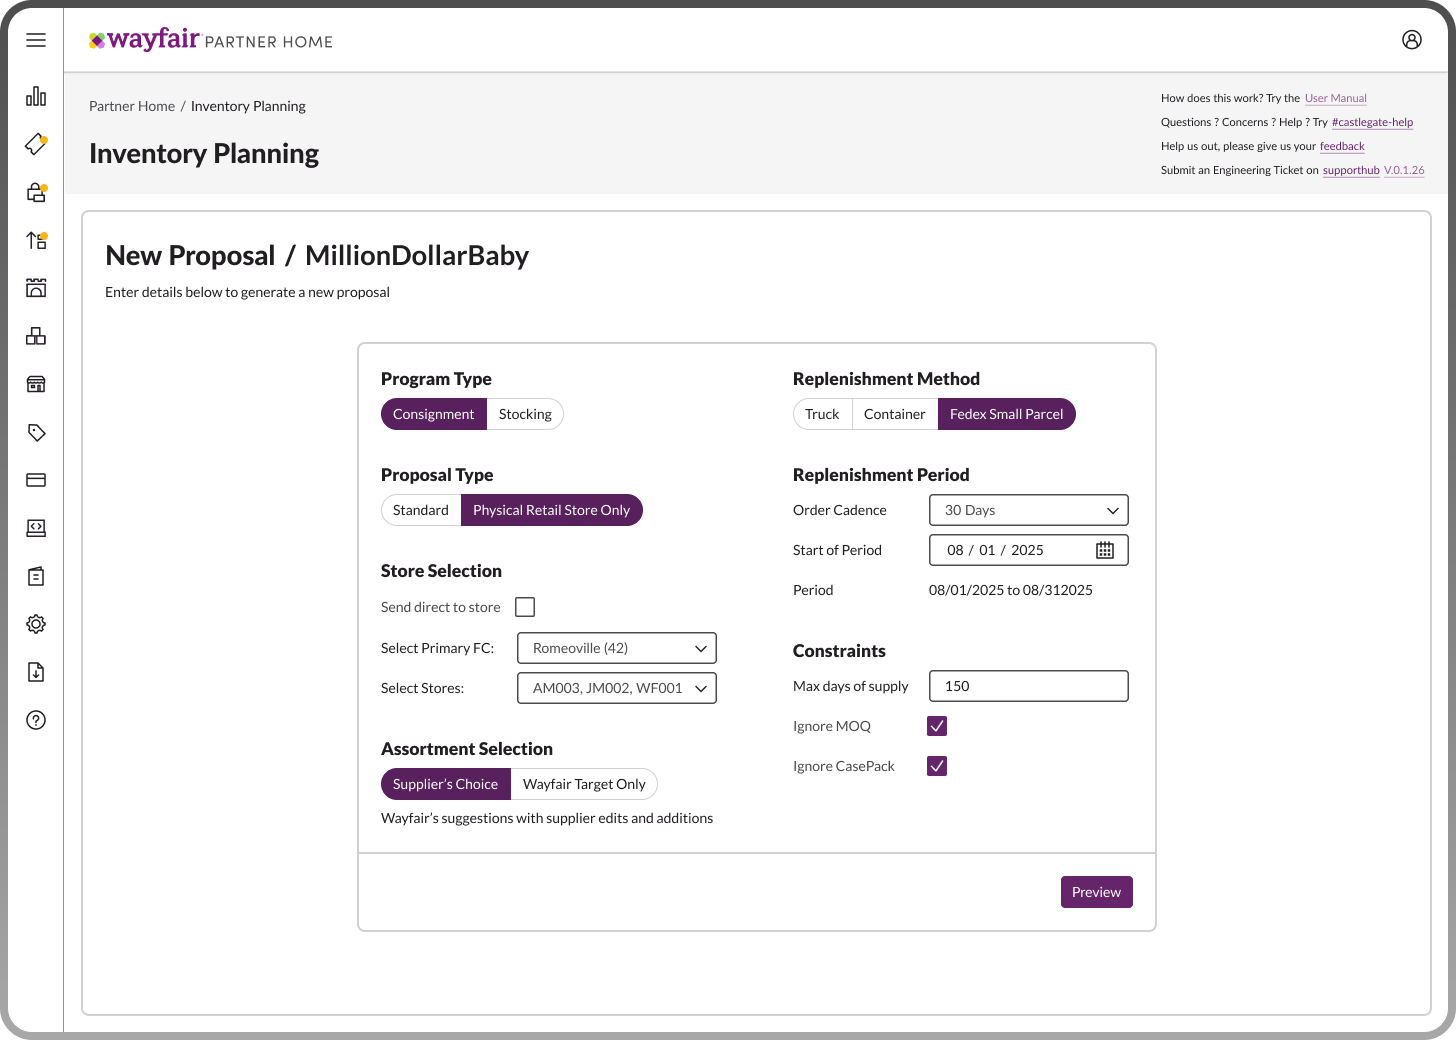
Task: Open the storefront sidebar icon
Action: [36, 384]
